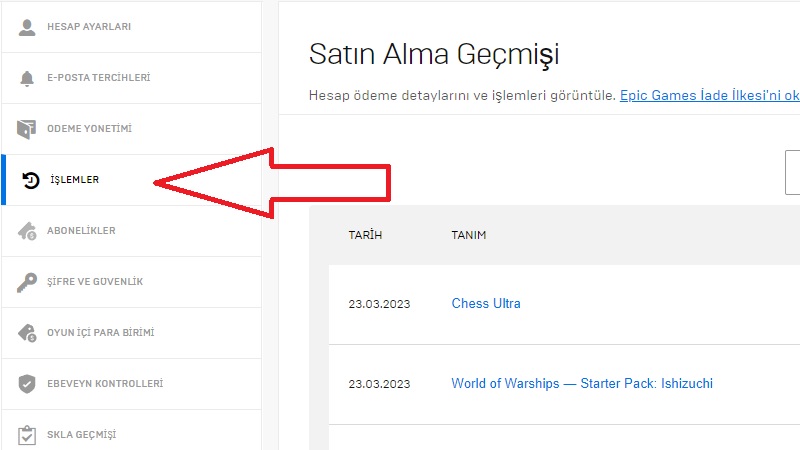This screenshot has width=800, height=450.
Task: Open HESAP AYARLARI menu item
Action: 131,27
